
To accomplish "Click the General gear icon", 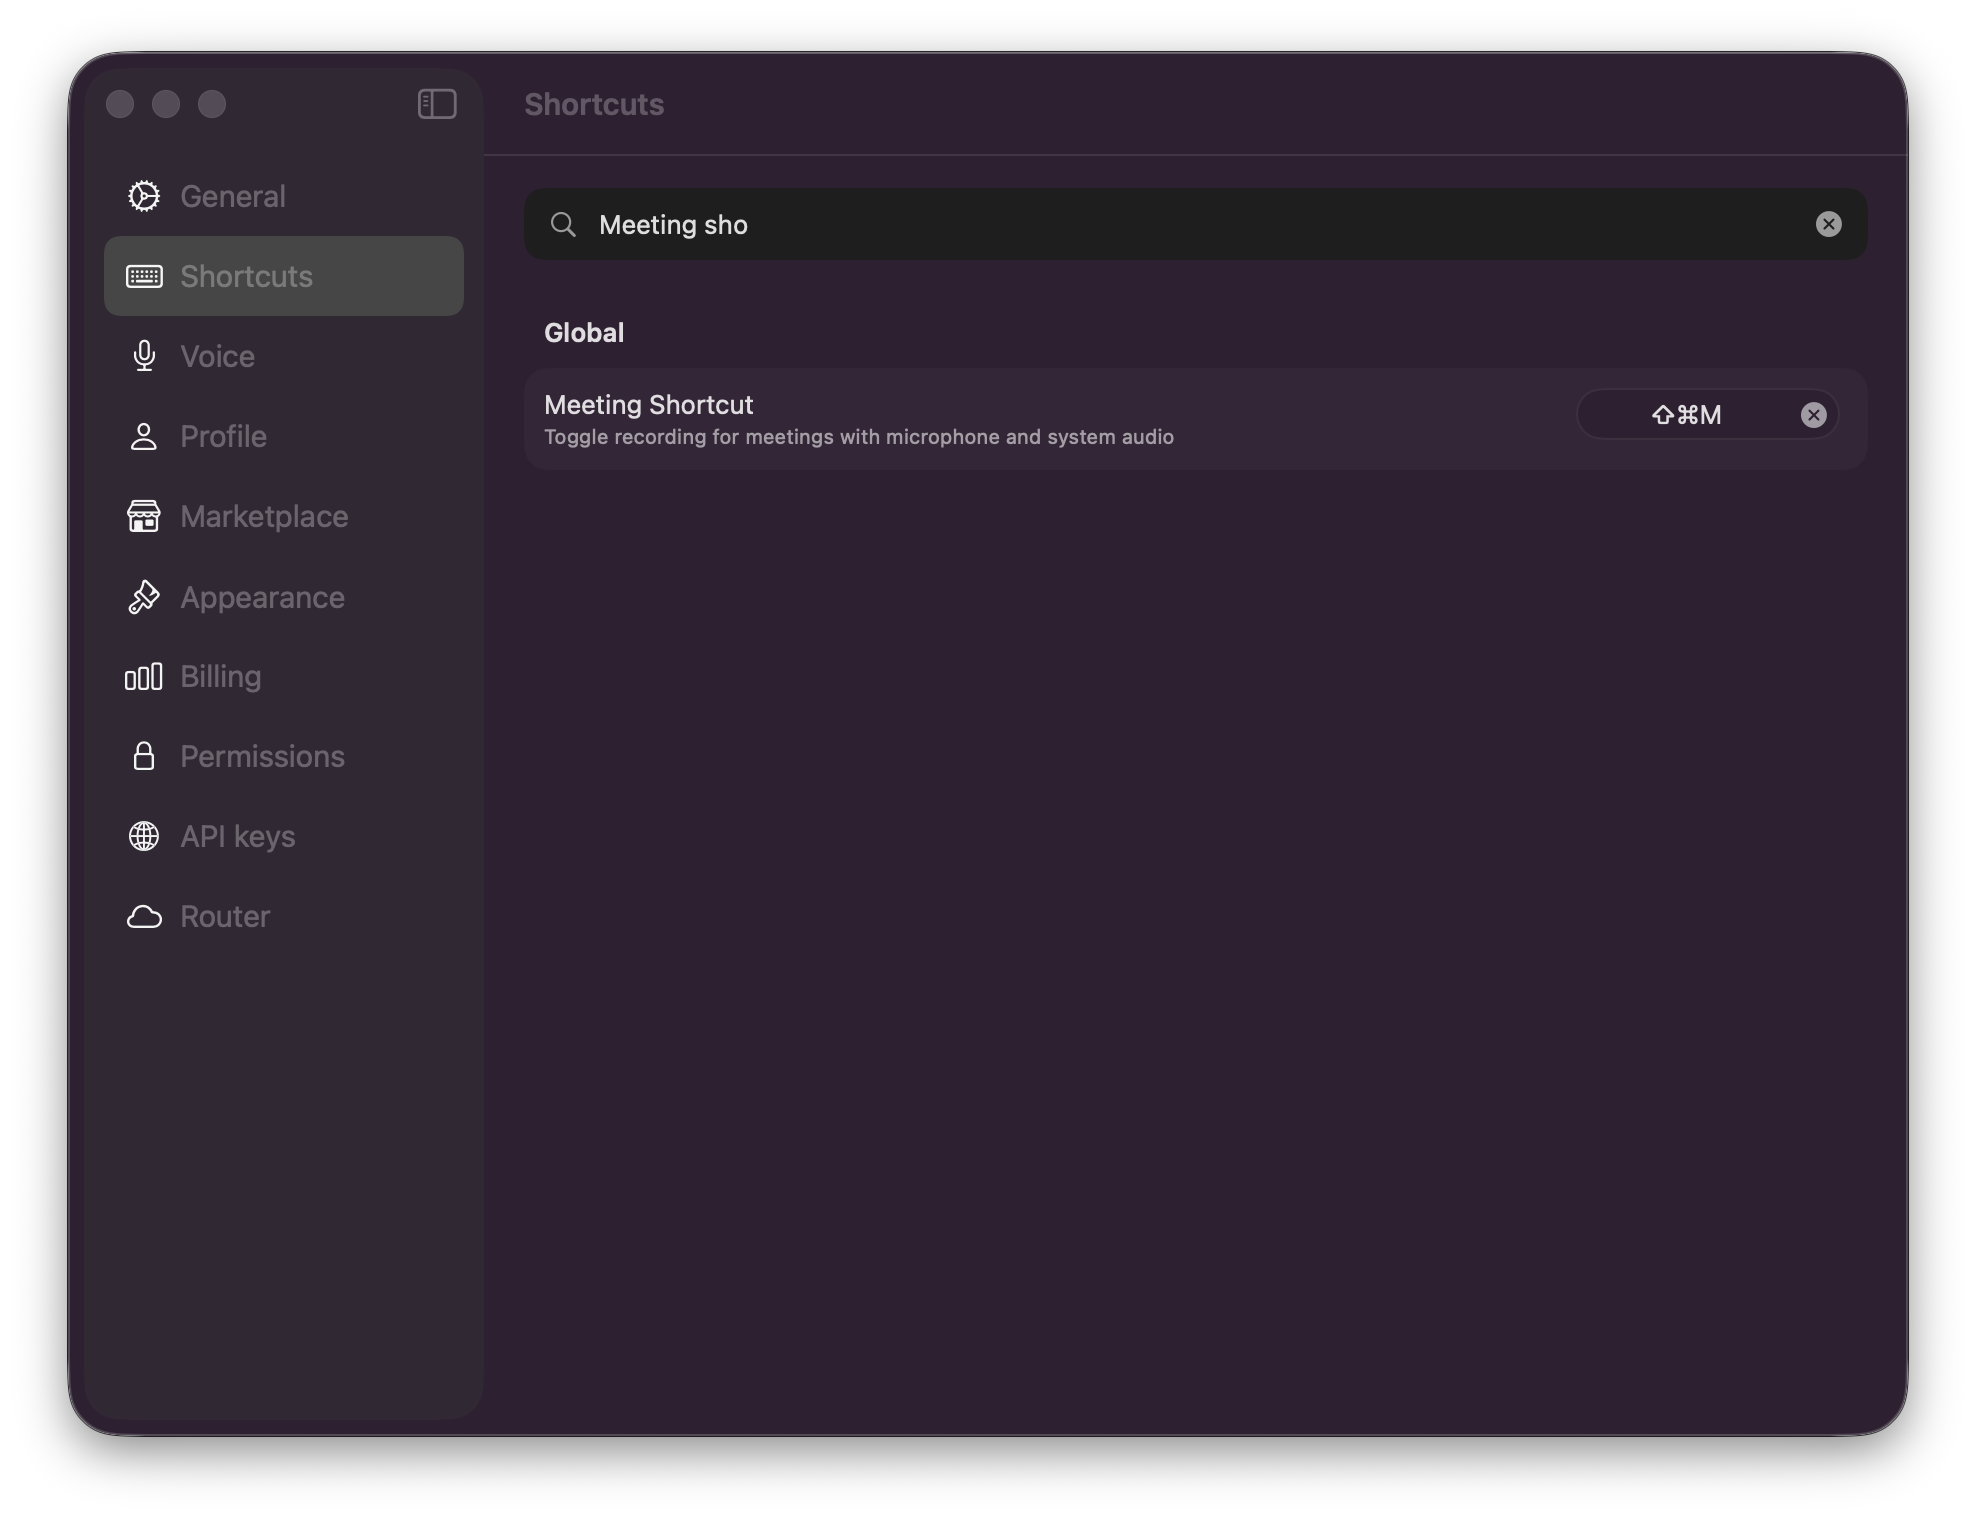I will pos(144,196).
